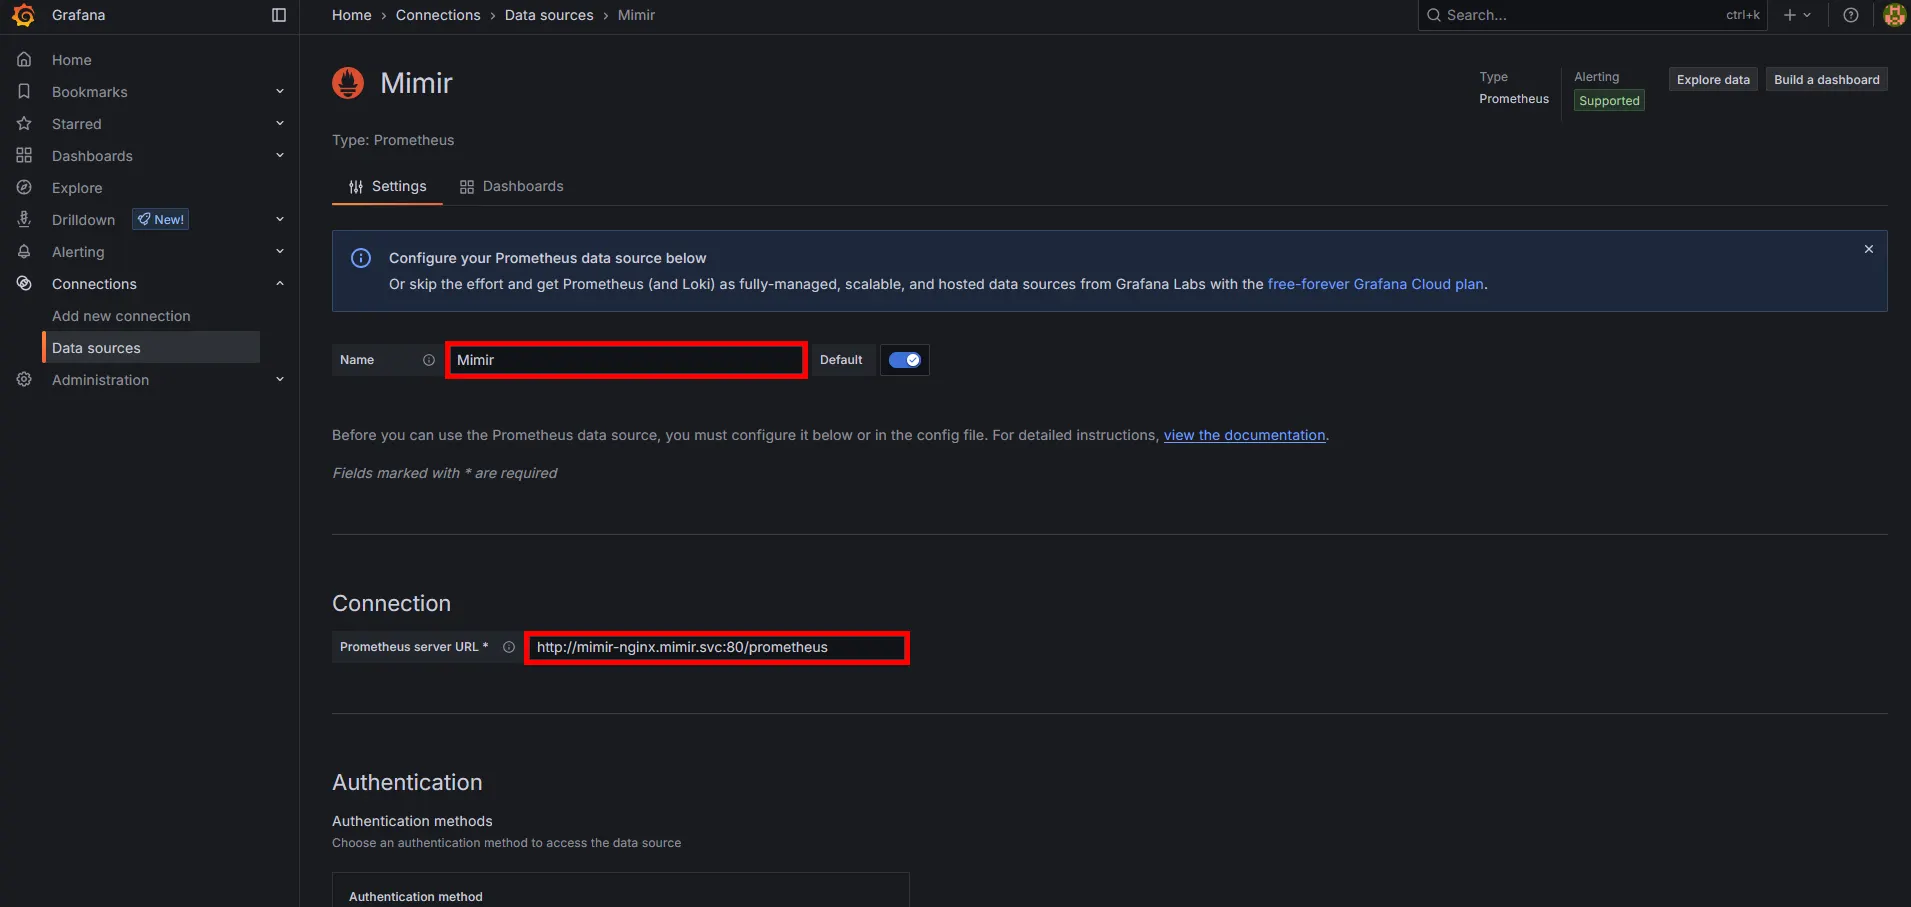Screen dimensions: 1911x907
Task: Click Home in the breadcrumb
Action: [352, 15]
